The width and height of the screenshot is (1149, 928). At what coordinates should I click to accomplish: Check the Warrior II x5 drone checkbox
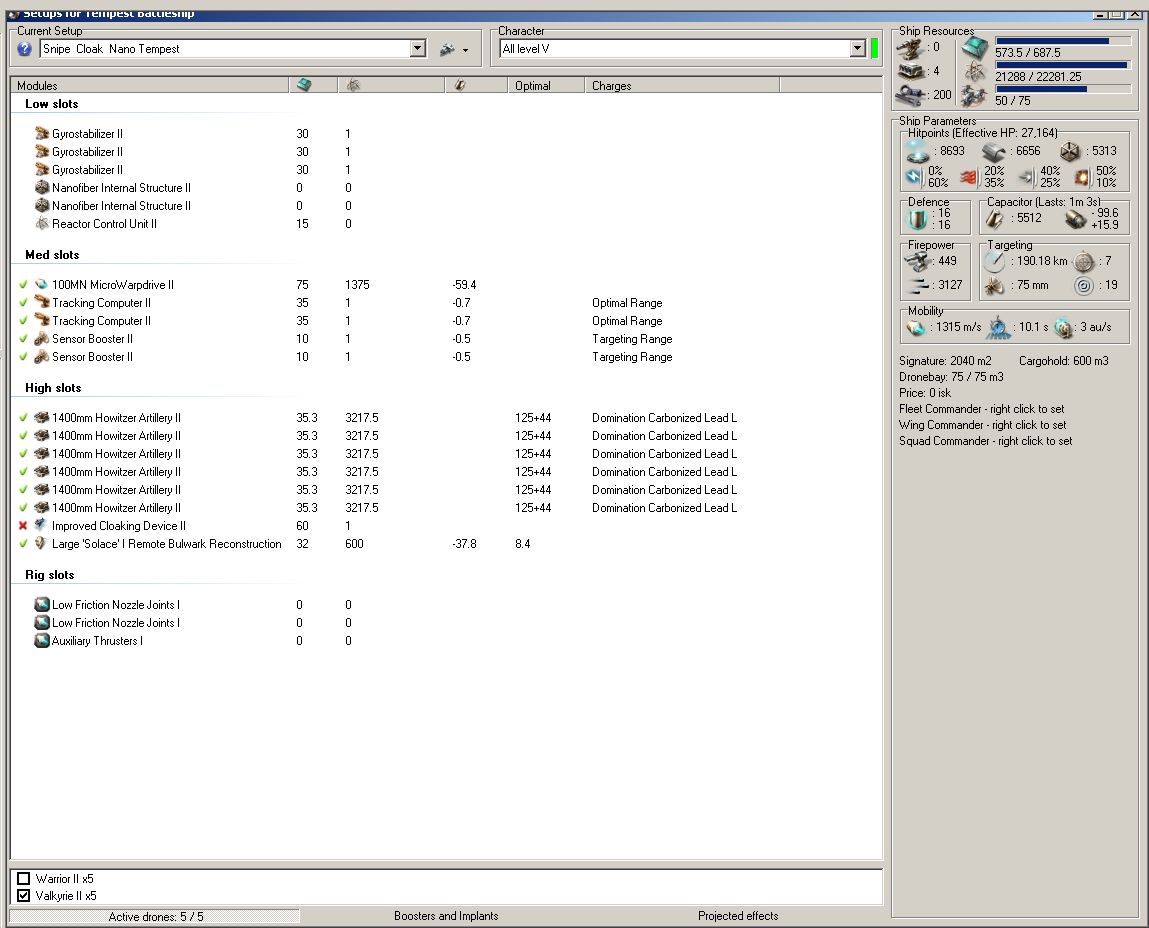pyautogui.click(x=23, y=878)
